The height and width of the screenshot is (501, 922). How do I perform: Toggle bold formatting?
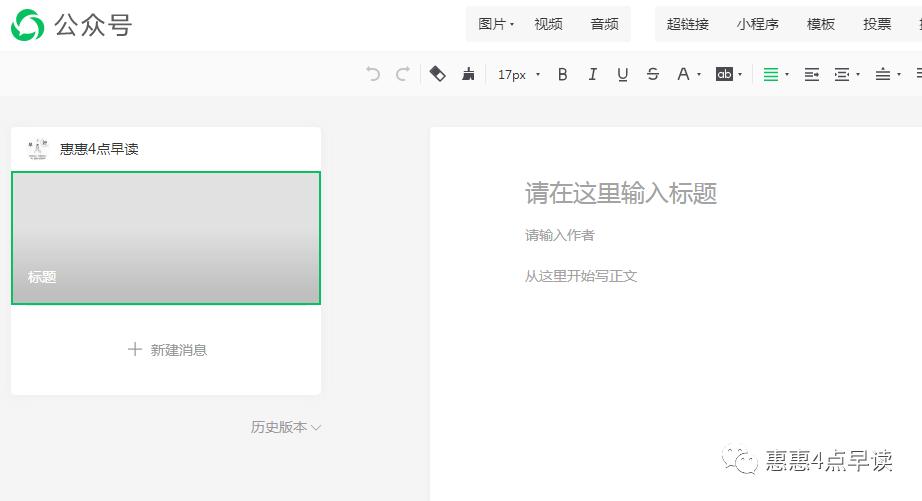563,74
